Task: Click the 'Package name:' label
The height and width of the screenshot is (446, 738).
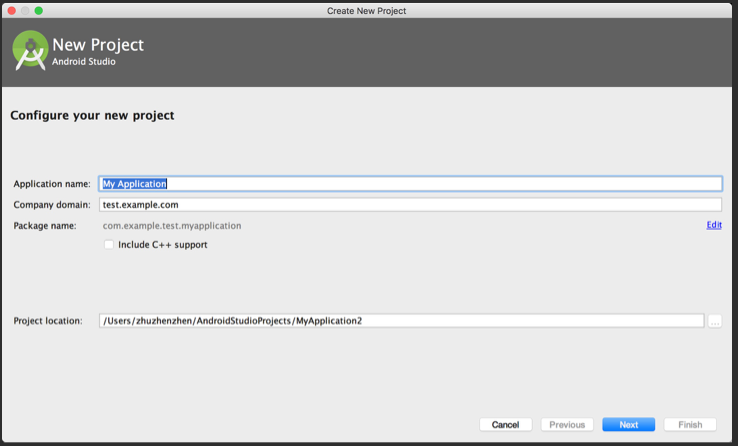Action: [45, 226]
